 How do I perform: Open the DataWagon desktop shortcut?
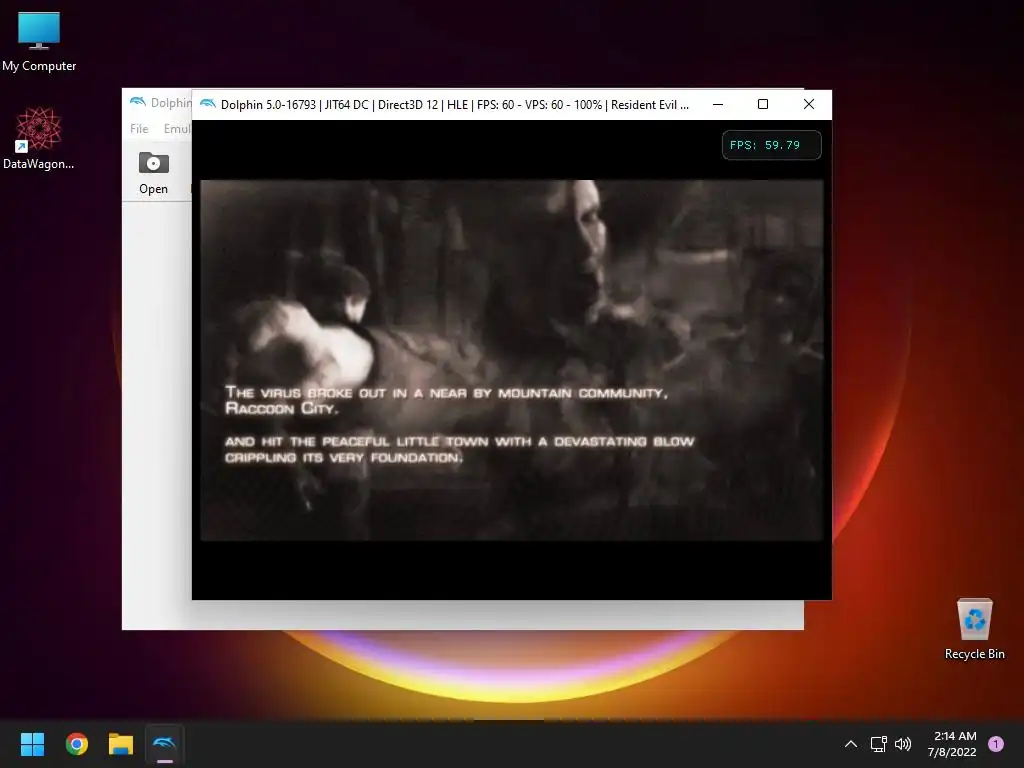pos(39,138)
